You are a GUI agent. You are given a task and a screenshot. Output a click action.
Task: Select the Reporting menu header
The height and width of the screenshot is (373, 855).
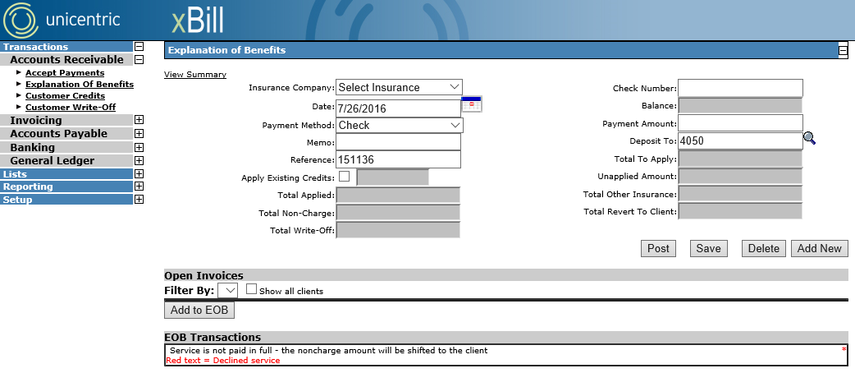tap(67, 186)
